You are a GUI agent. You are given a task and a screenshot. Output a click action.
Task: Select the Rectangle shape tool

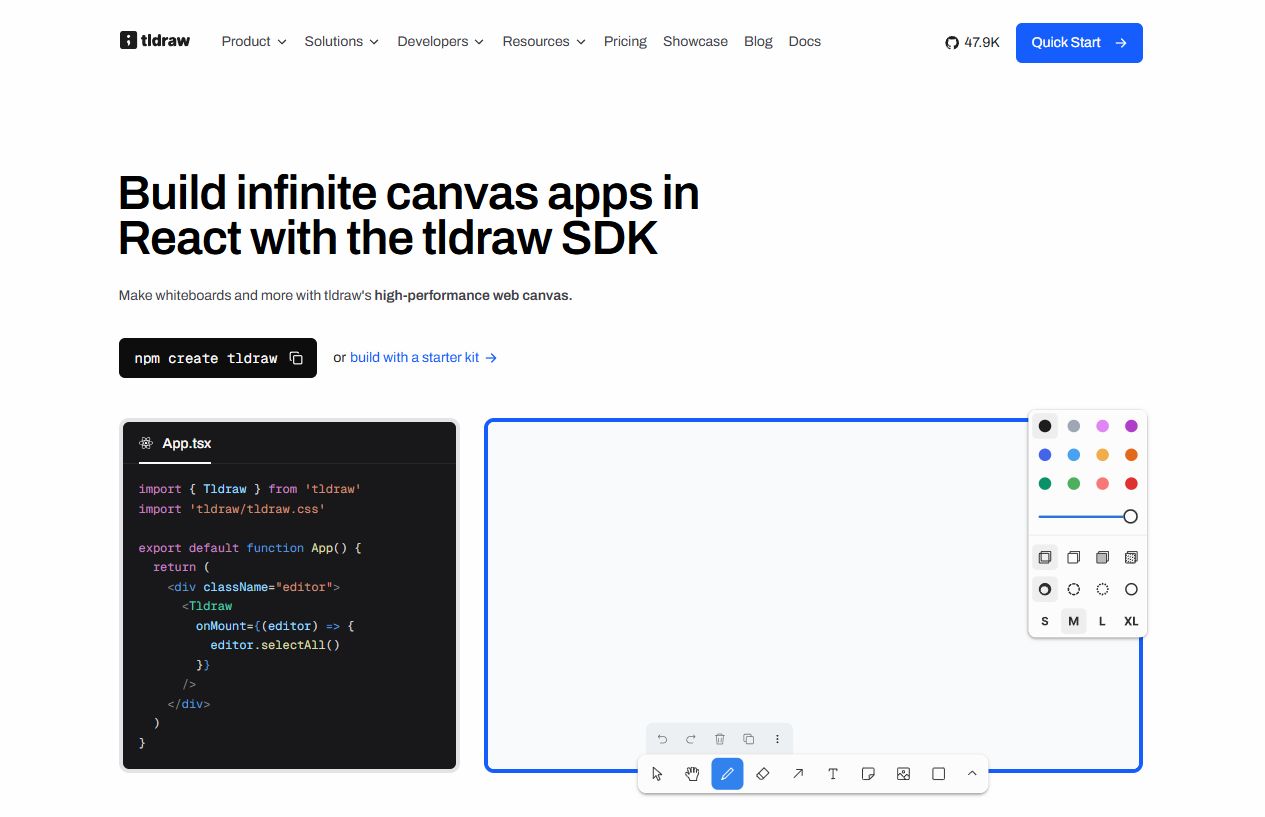tap(938, 774)
